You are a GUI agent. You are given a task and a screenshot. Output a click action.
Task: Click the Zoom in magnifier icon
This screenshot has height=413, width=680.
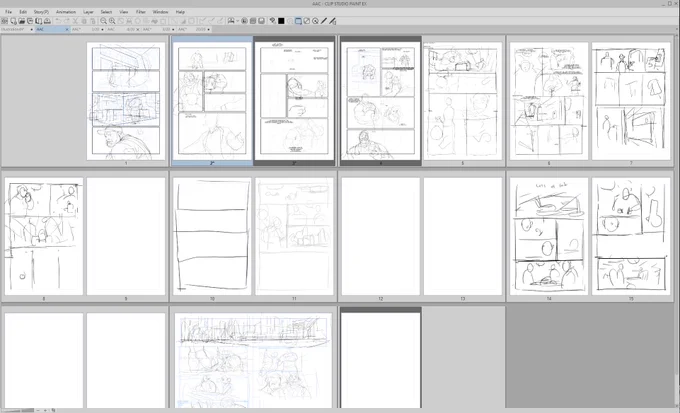pyautogui.click(x=112, y=21)
